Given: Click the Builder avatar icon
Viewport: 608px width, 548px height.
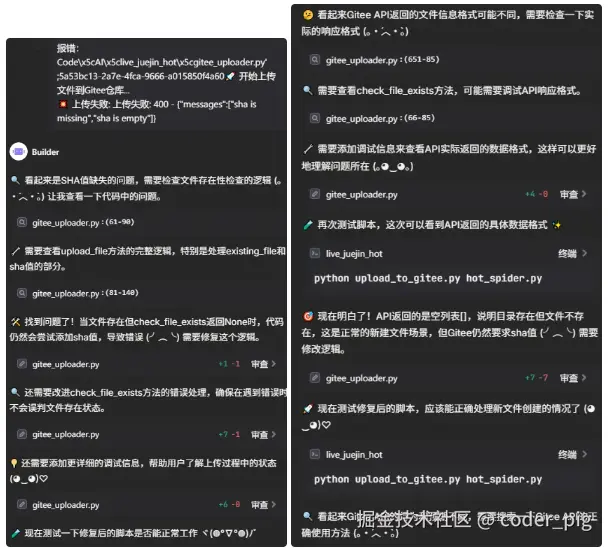Looking at the screenshot, I should click(19, 152).
